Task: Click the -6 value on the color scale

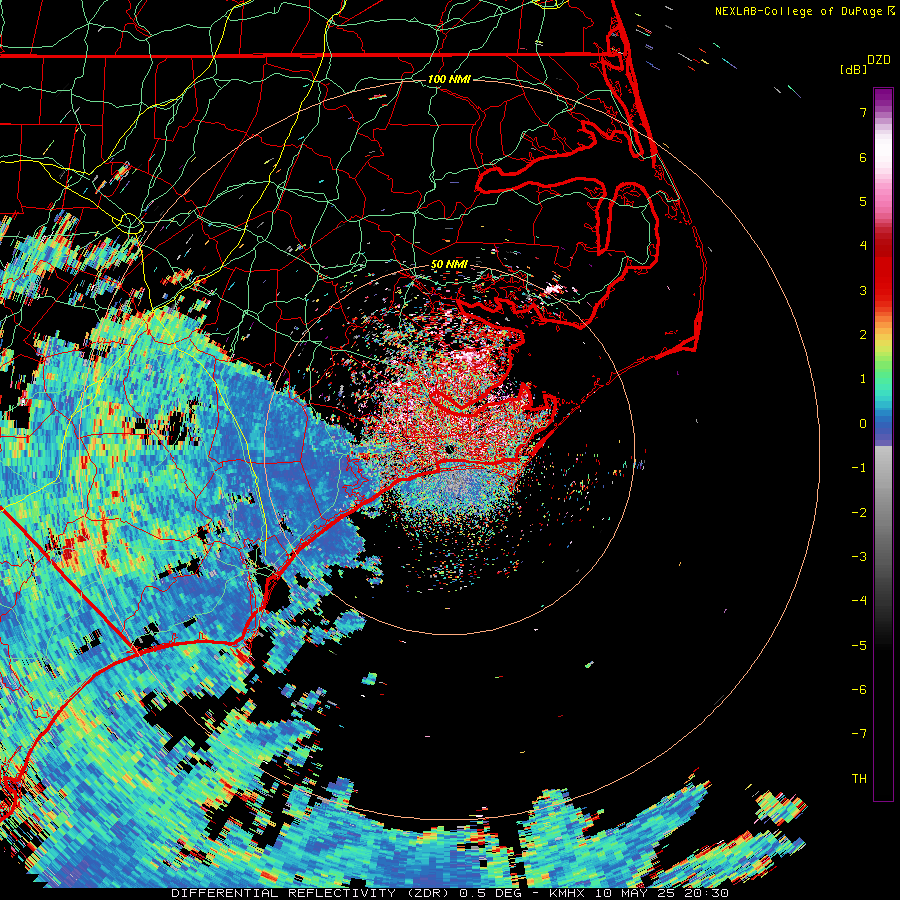Action: coord(859,690)
